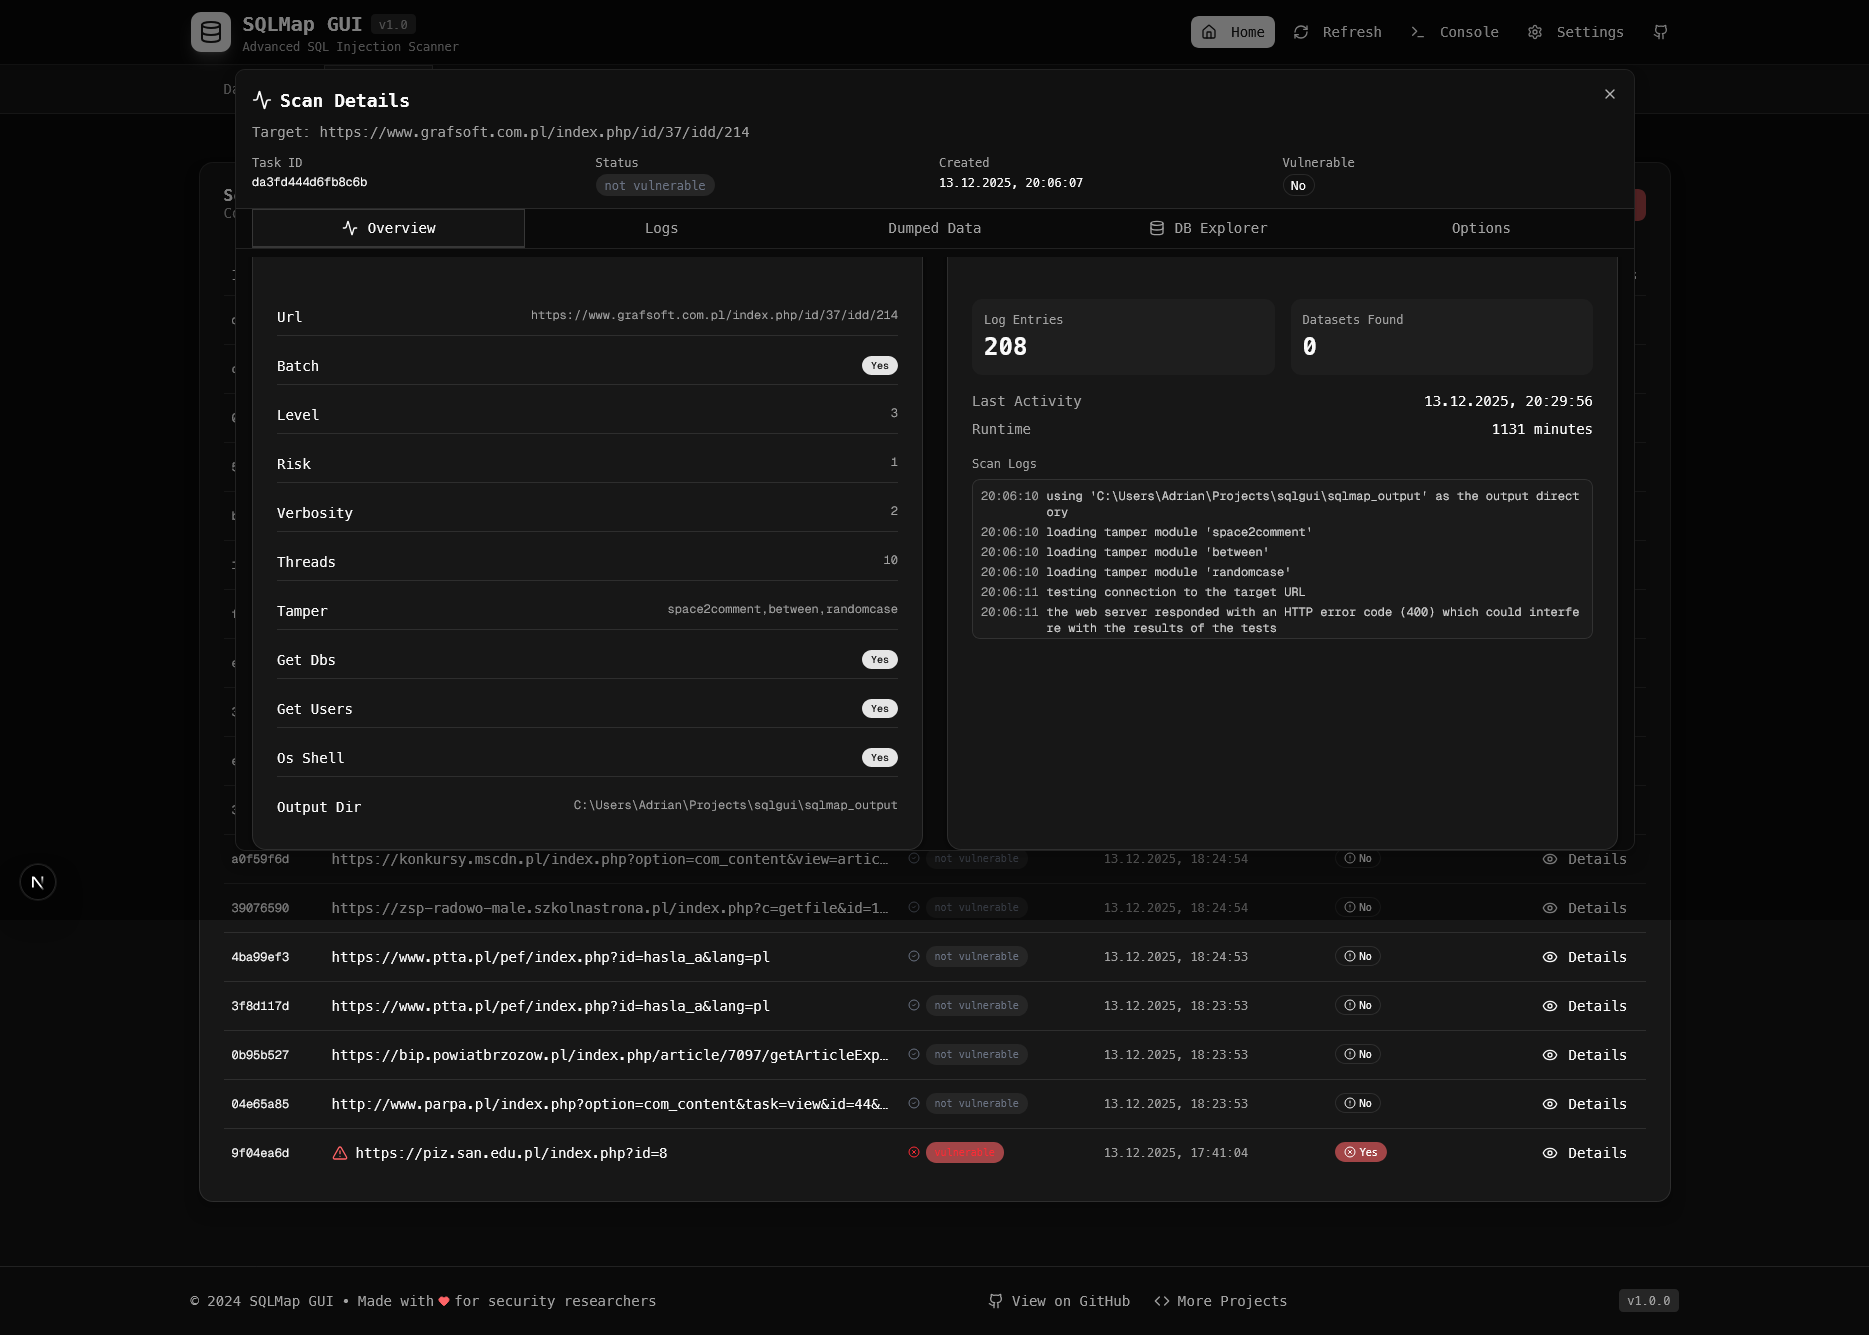The image size is (1869, 1335).
Task: Click the eye icon beside vulnerable scan Details
Action: click(1550, 1153)
